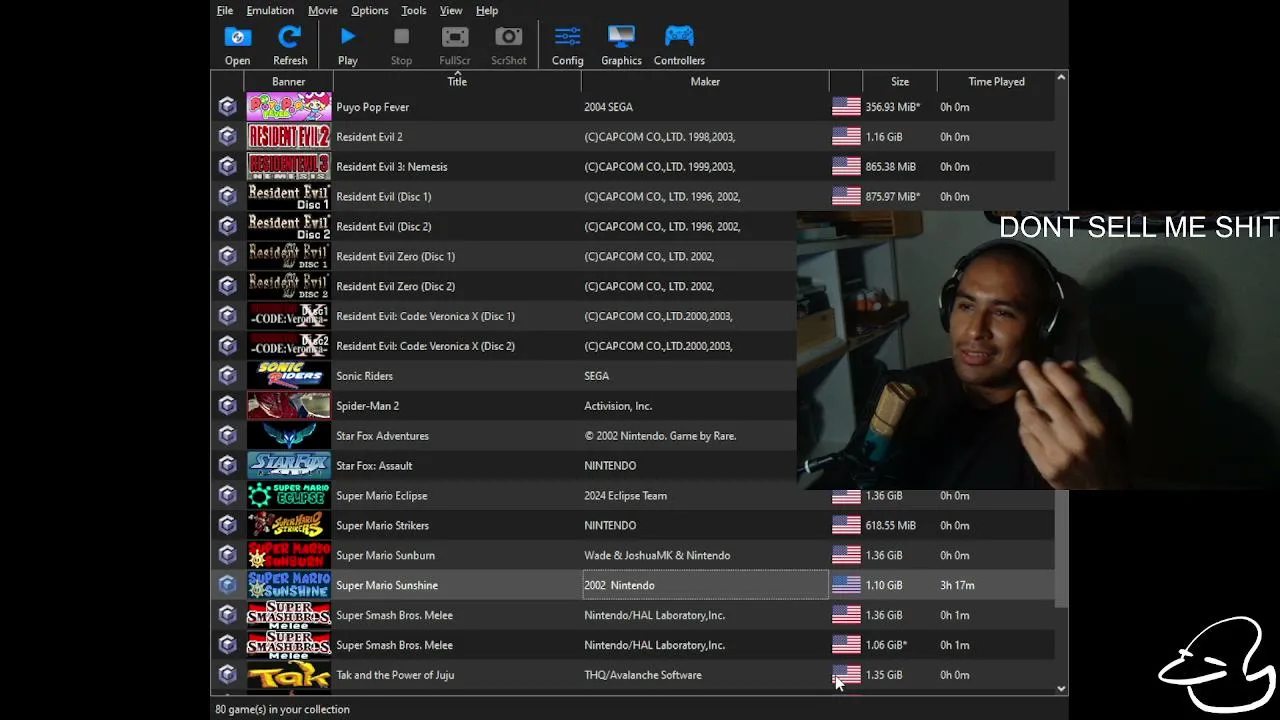This screenshot has width=1280, height=720.
Task: Select the Star Fox: Assault banner image
Action: click(x=289, y=466)
